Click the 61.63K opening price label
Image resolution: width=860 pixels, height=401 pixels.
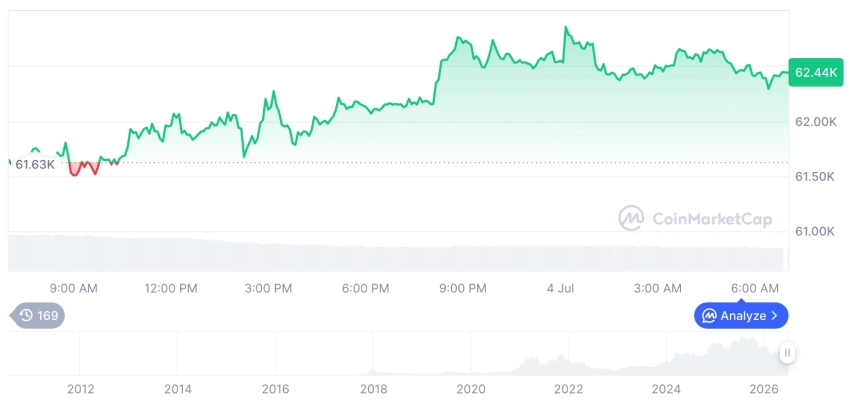pos(34,164)
